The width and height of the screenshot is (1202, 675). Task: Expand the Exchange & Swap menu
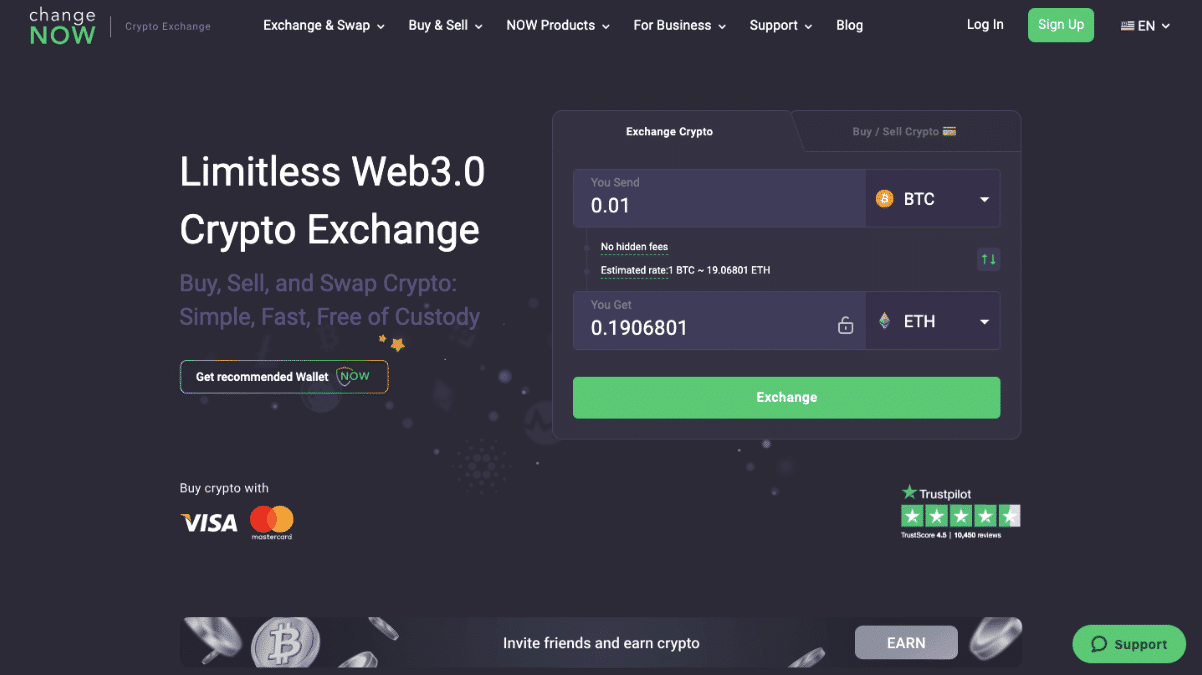coord(324,25)
